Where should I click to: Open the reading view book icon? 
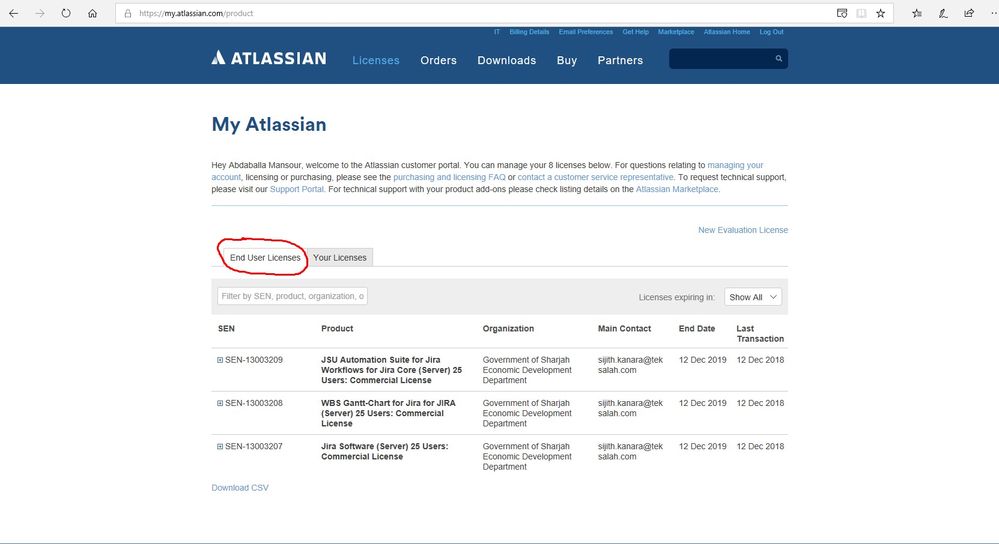[x=861, y=13]
